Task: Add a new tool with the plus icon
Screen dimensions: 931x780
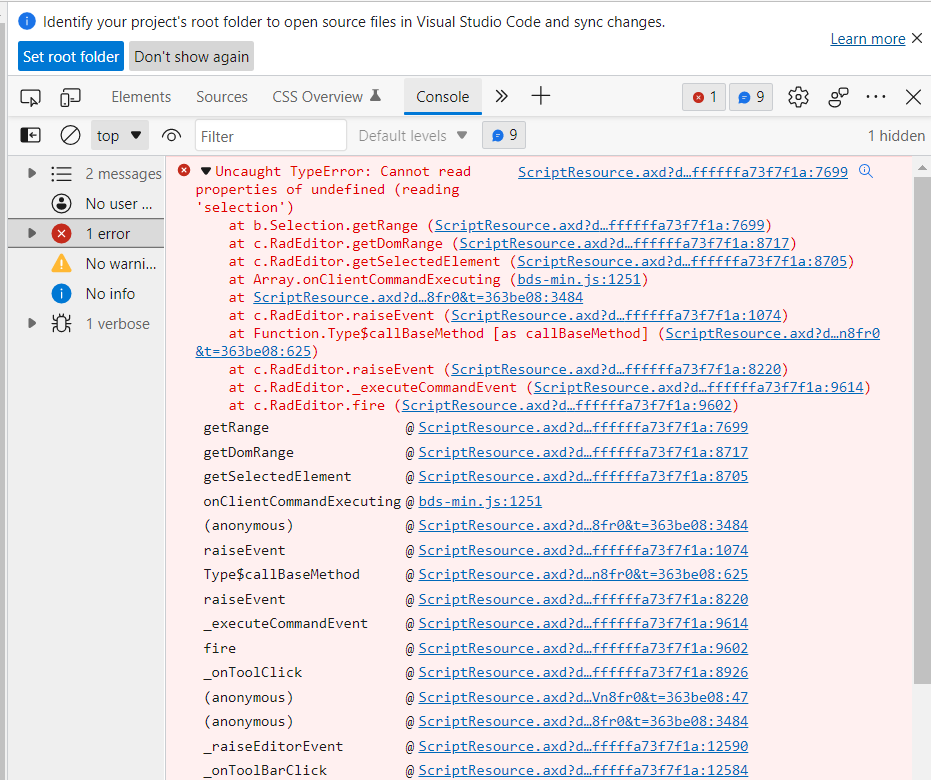Action: tap(541, 96)
